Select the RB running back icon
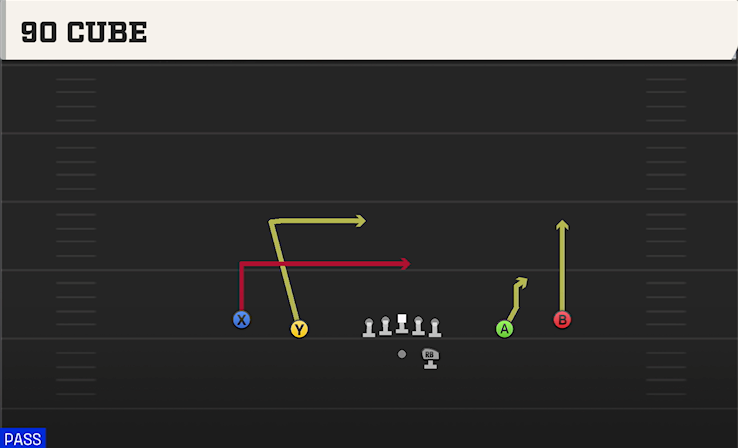The width and height of the screenshot is (738, 448). [x=430, y=359]
